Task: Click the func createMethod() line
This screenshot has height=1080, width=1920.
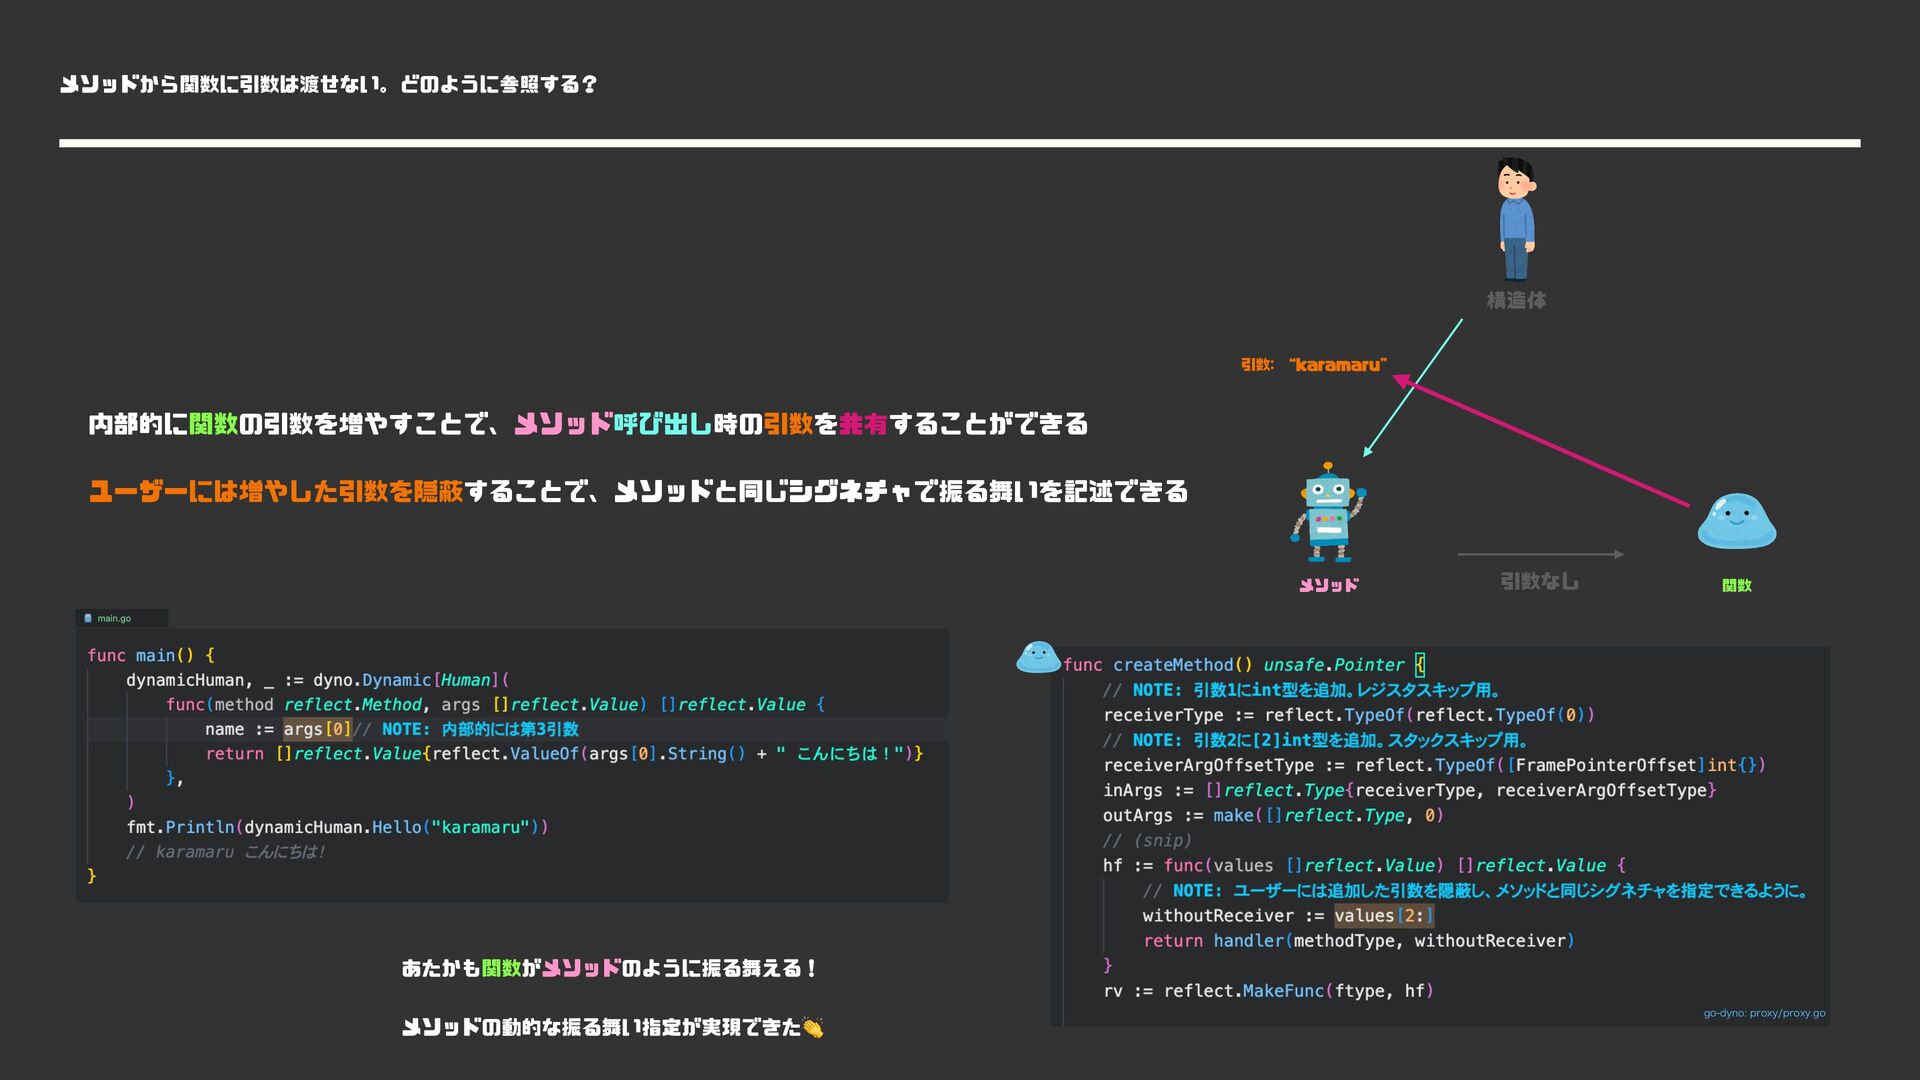Action: pos(1244,665)
